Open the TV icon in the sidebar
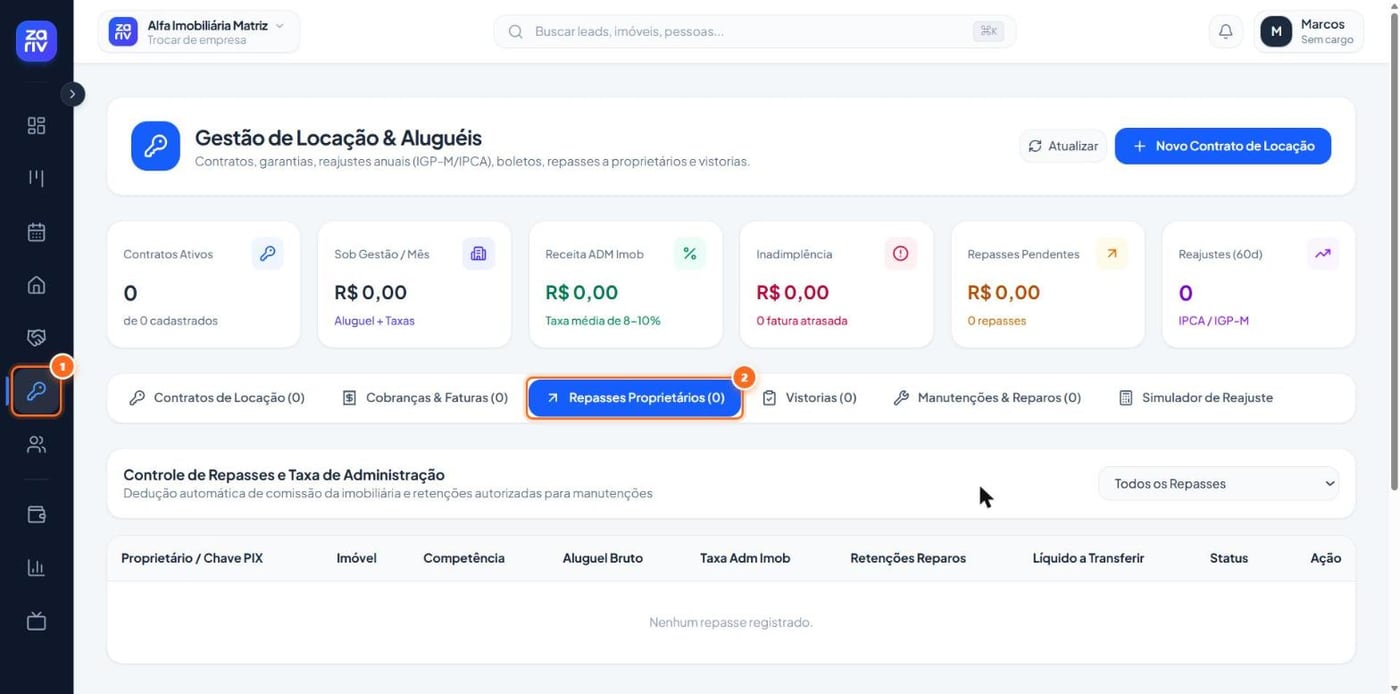This screenshot has height=694, width=1400. tap(36, 621)
